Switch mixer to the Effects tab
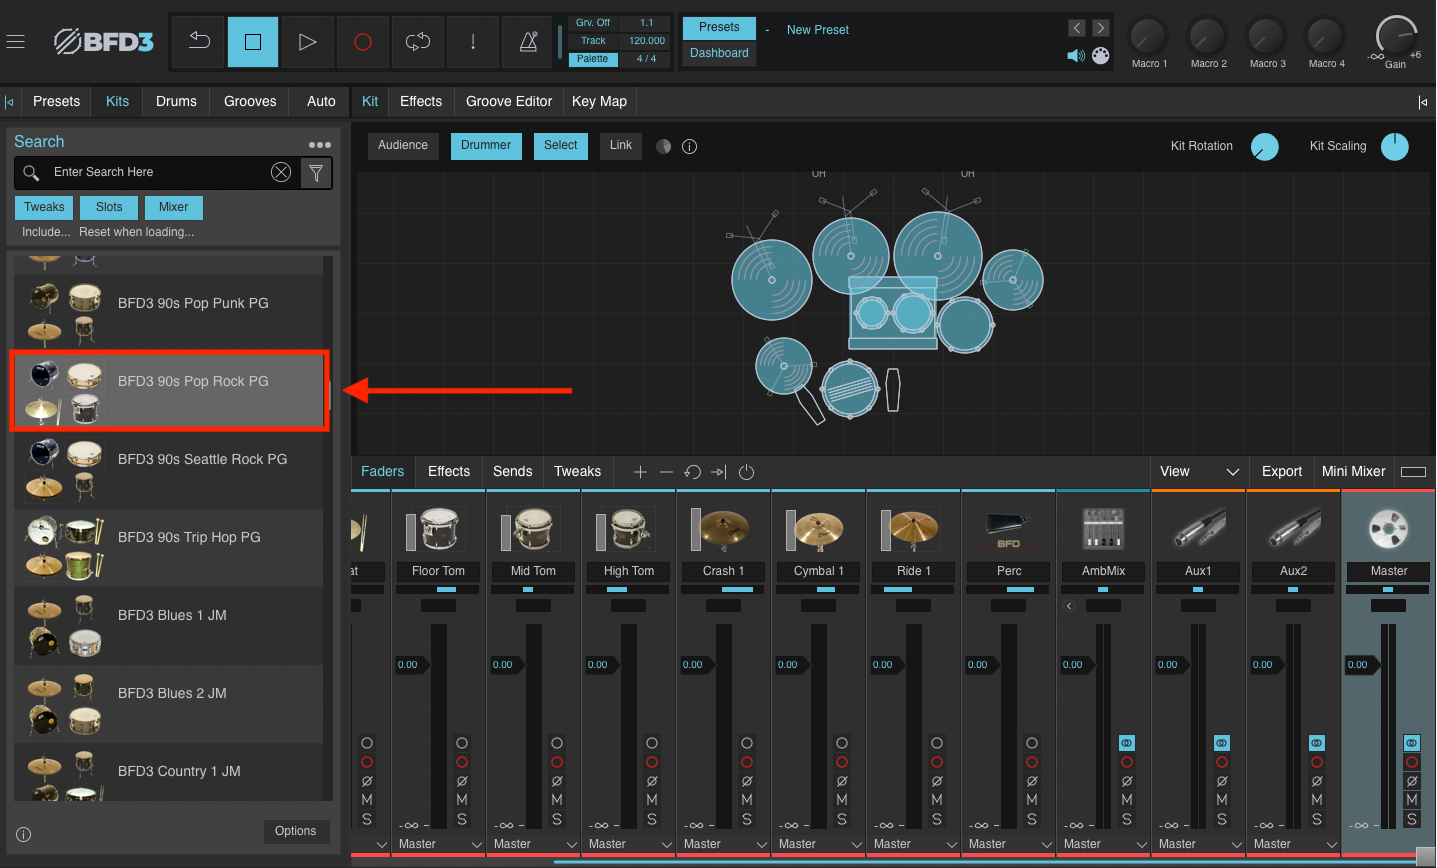The height and width of the screenshot is (868, 1437). coord(449,471)
